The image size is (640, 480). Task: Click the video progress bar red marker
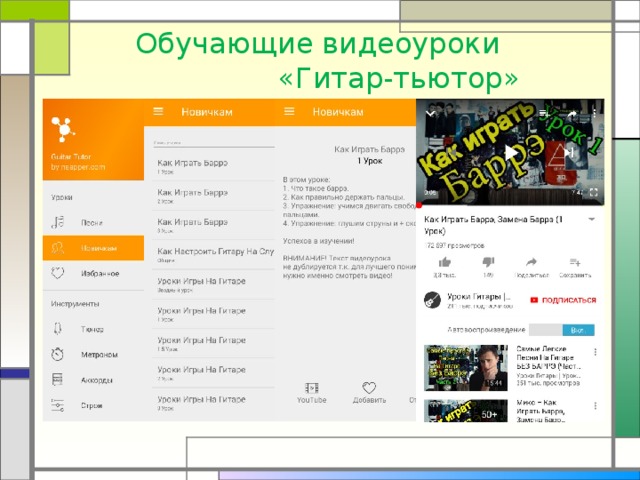(x=419, y=205)
